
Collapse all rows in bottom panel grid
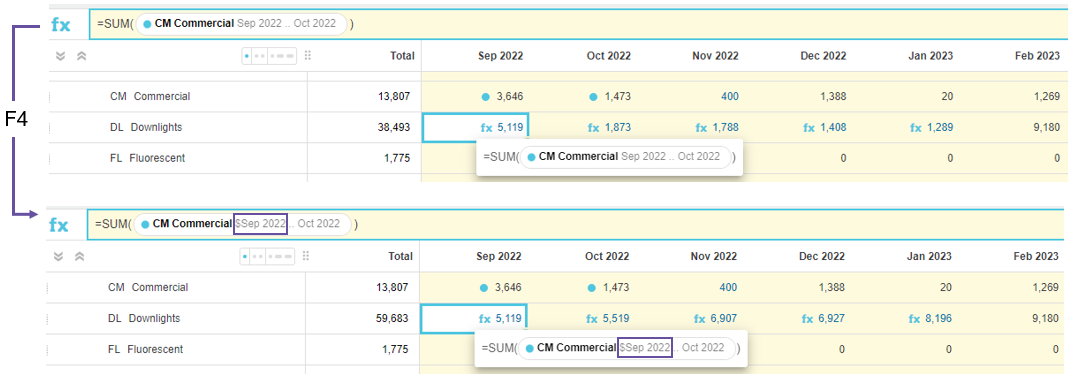(x=80, y=256)
